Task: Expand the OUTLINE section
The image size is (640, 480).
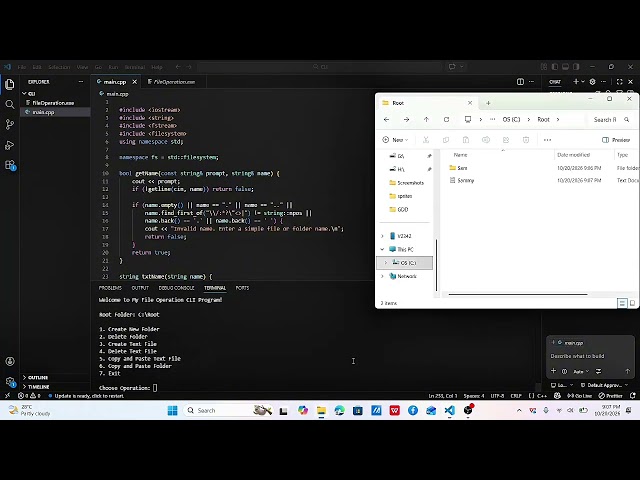Action: point(36,378)
